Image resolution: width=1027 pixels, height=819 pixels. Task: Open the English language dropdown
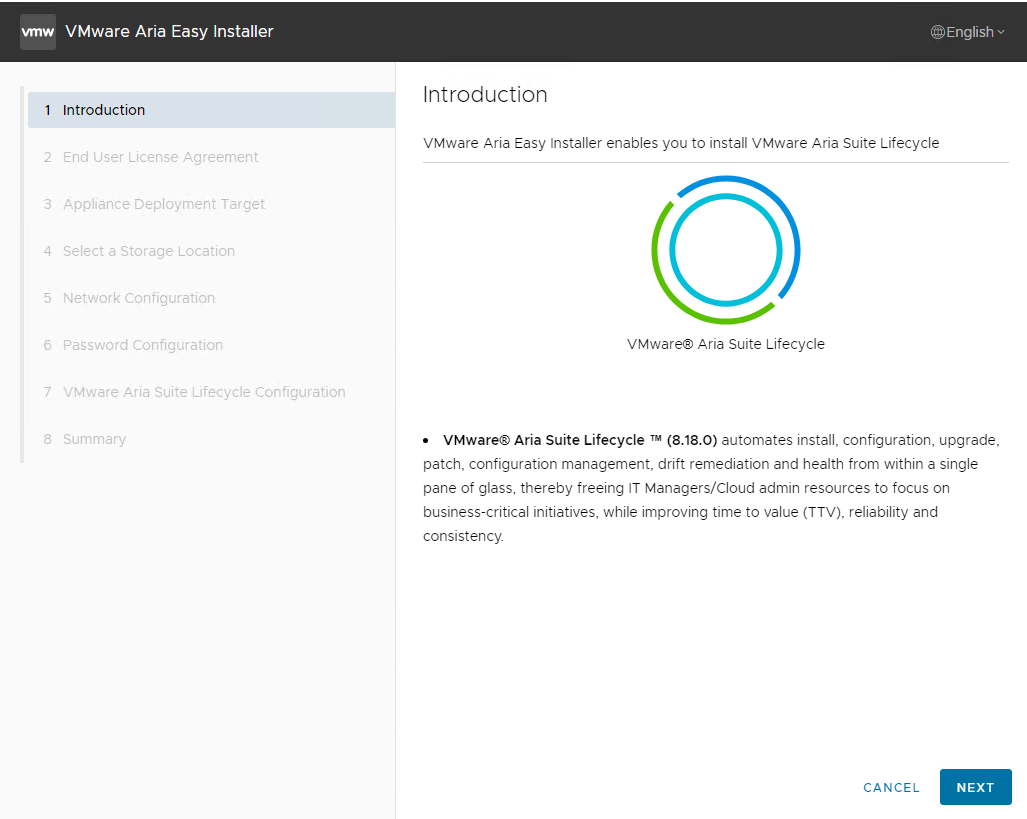click(x=967, y=32)
